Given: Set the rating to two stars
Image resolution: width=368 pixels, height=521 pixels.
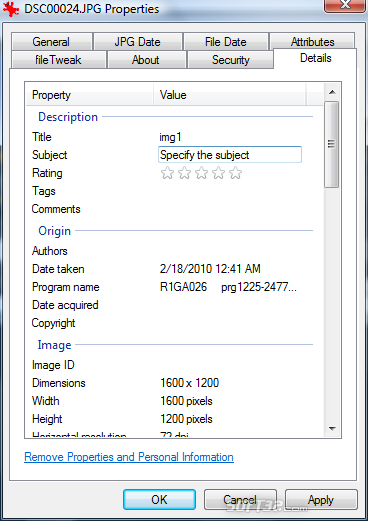Looking at the screenshot, I should [184, 173].
